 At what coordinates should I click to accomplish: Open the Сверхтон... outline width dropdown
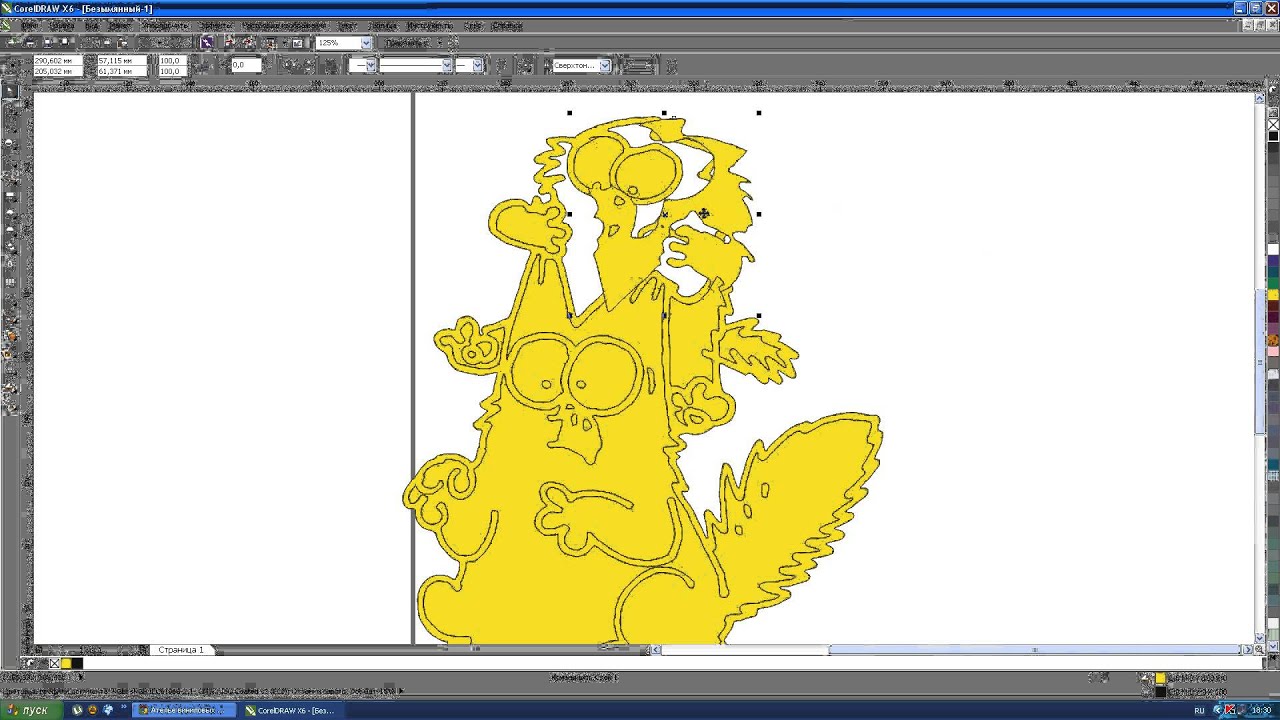605,65
